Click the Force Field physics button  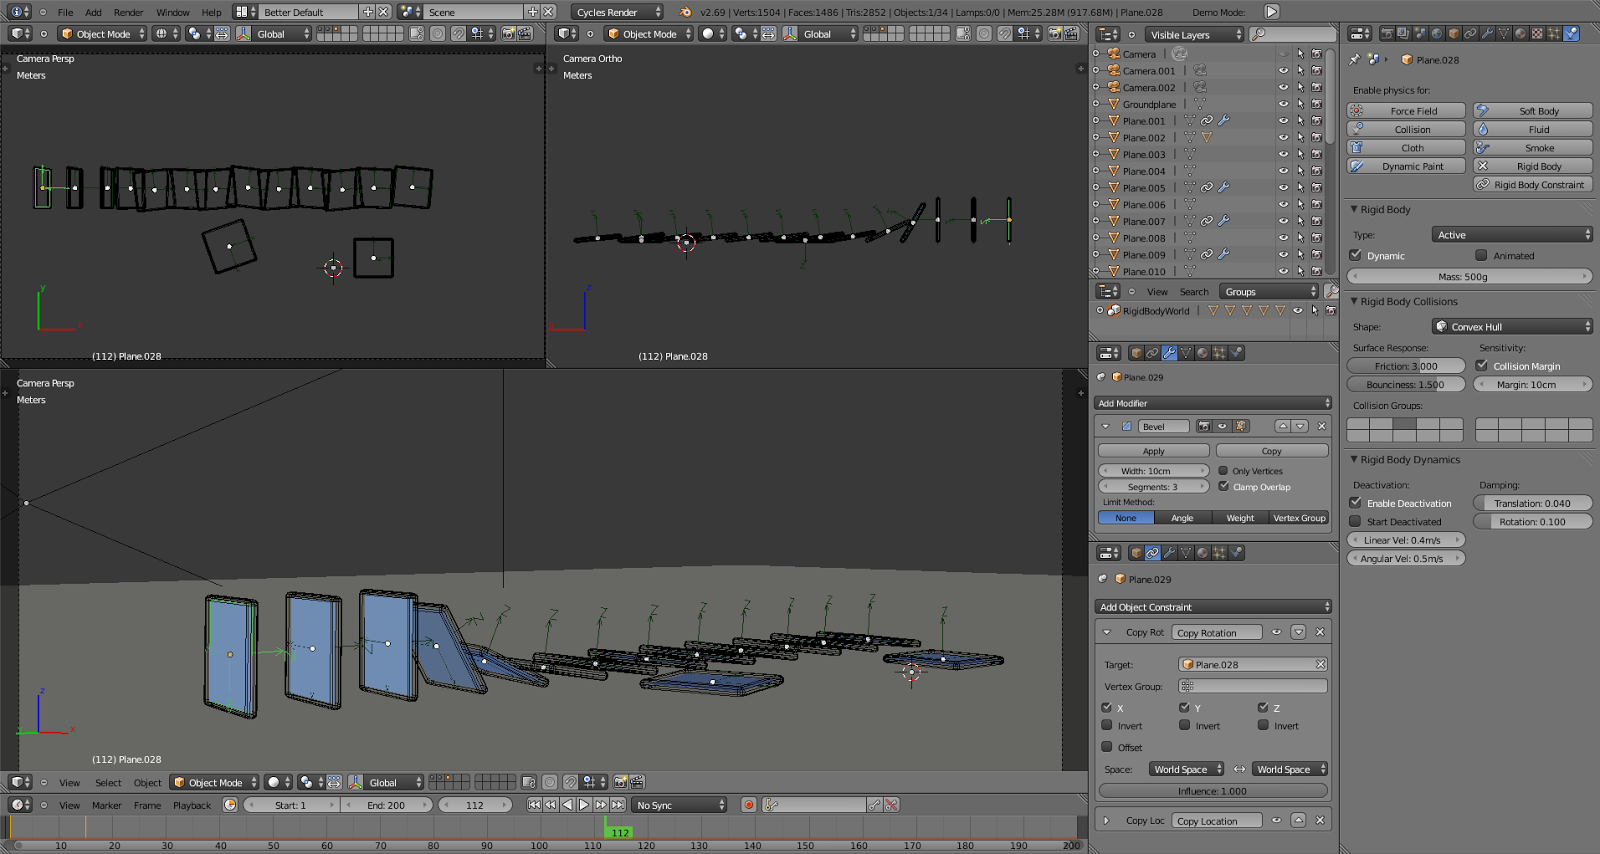tap(1406, 111)
